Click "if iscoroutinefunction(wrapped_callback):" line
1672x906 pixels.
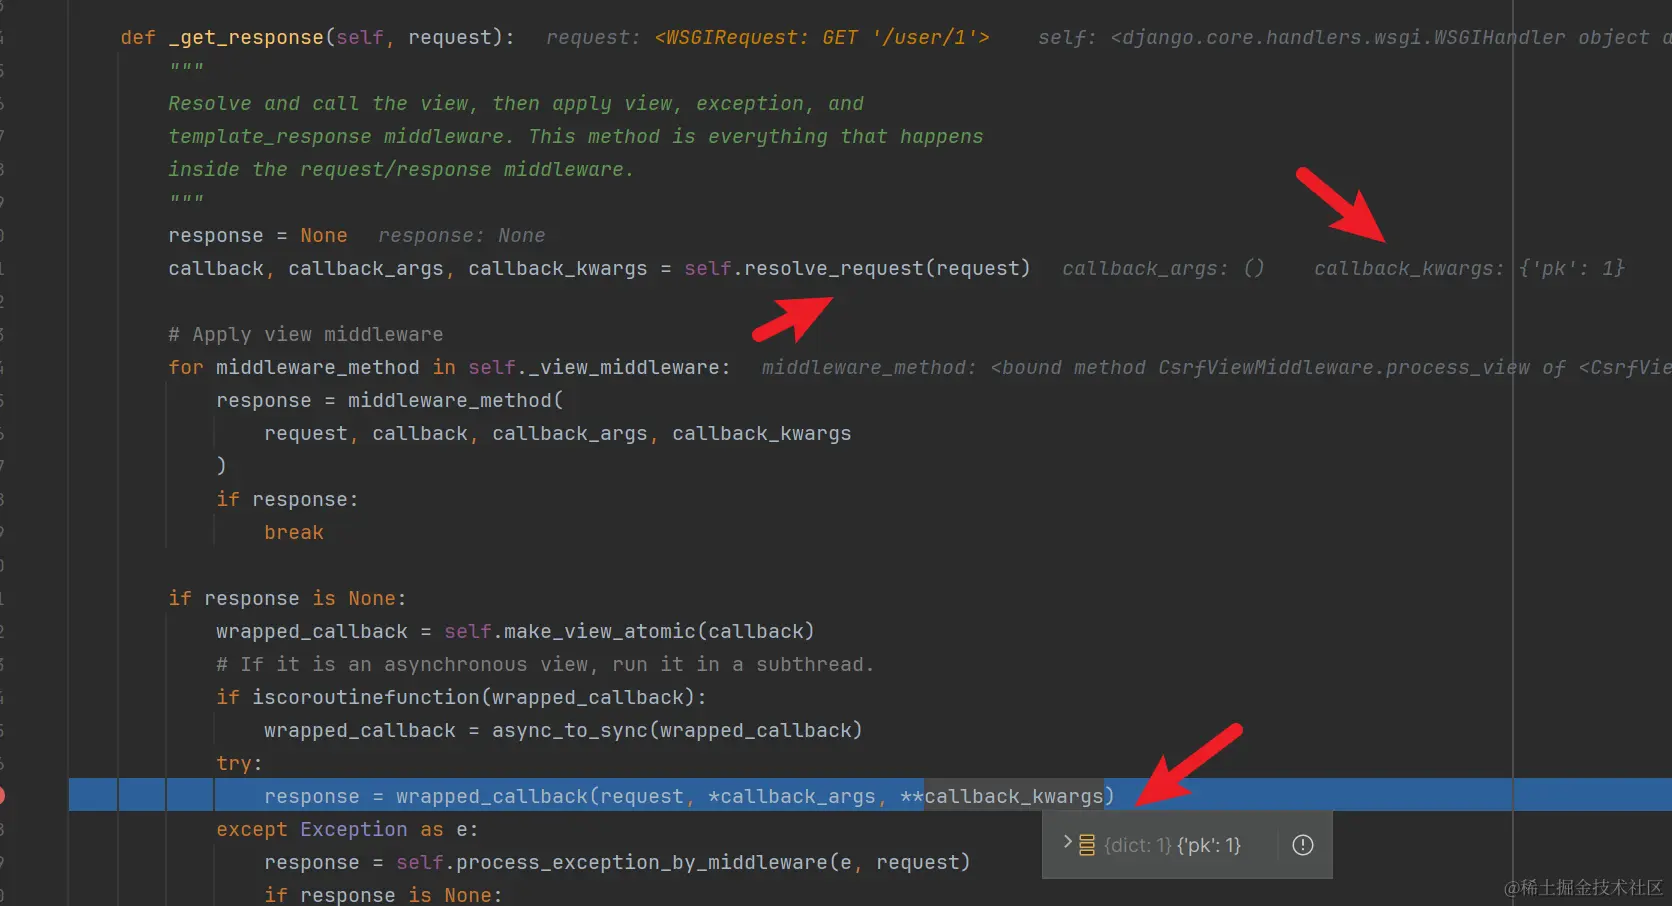tap(461, 697)
